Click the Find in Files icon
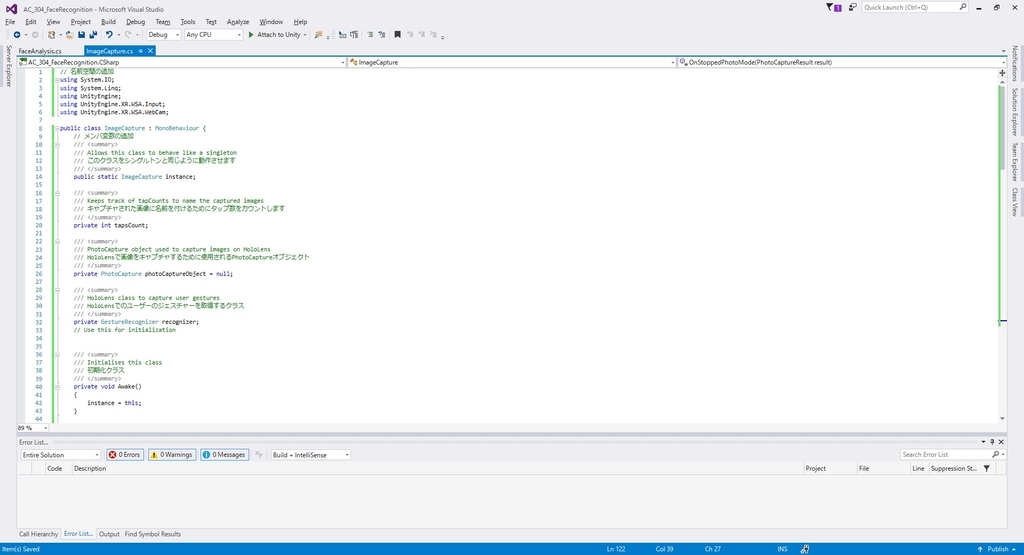1024x555 pixels. 318,35
